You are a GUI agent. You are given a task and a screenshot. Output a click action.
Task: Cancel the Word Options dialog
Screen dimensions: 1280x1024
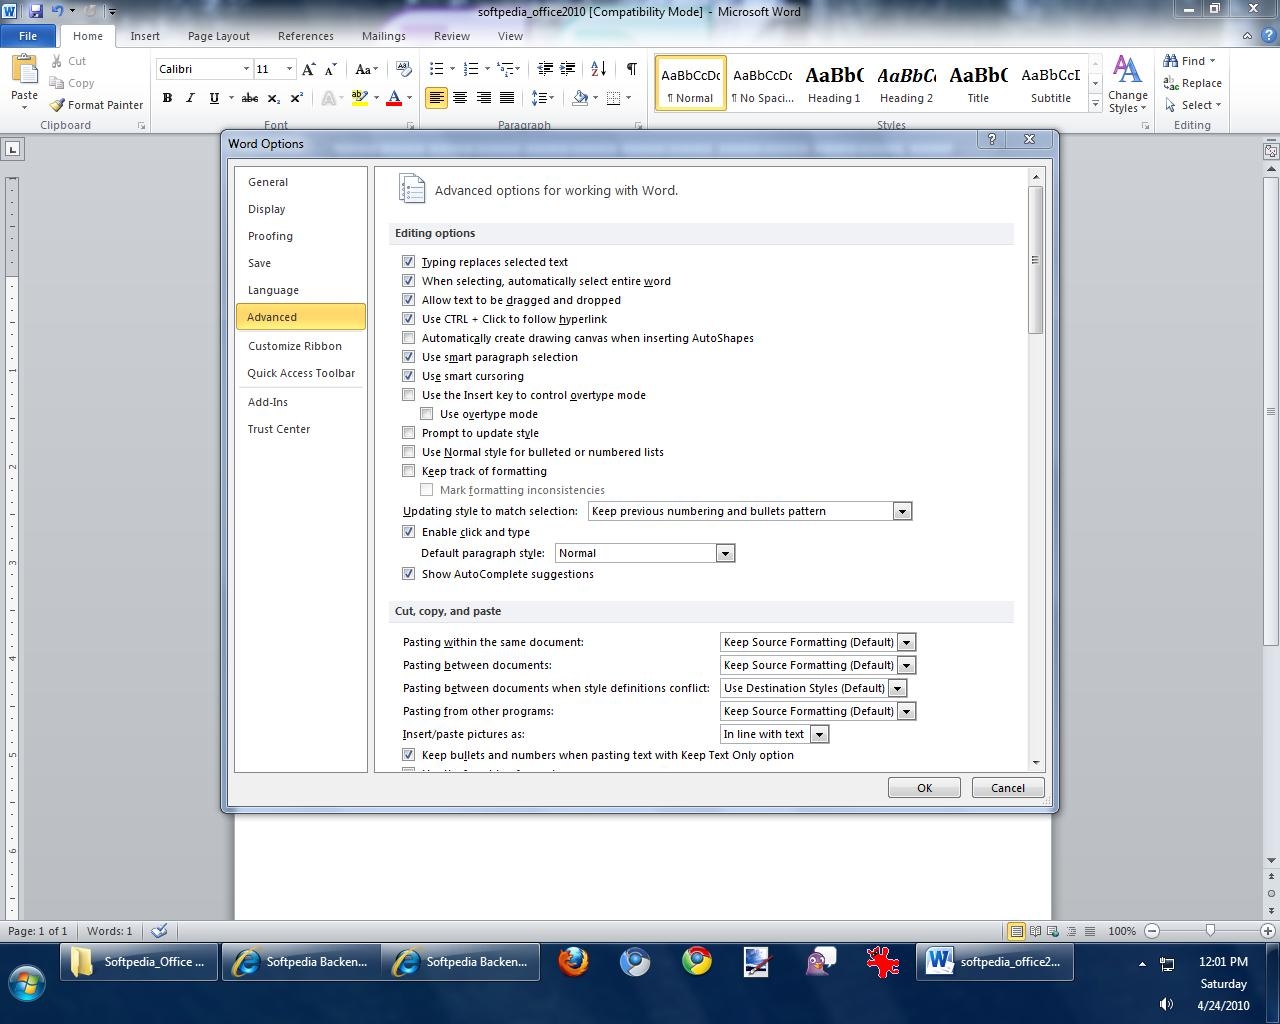click(x=1007, y=788)
